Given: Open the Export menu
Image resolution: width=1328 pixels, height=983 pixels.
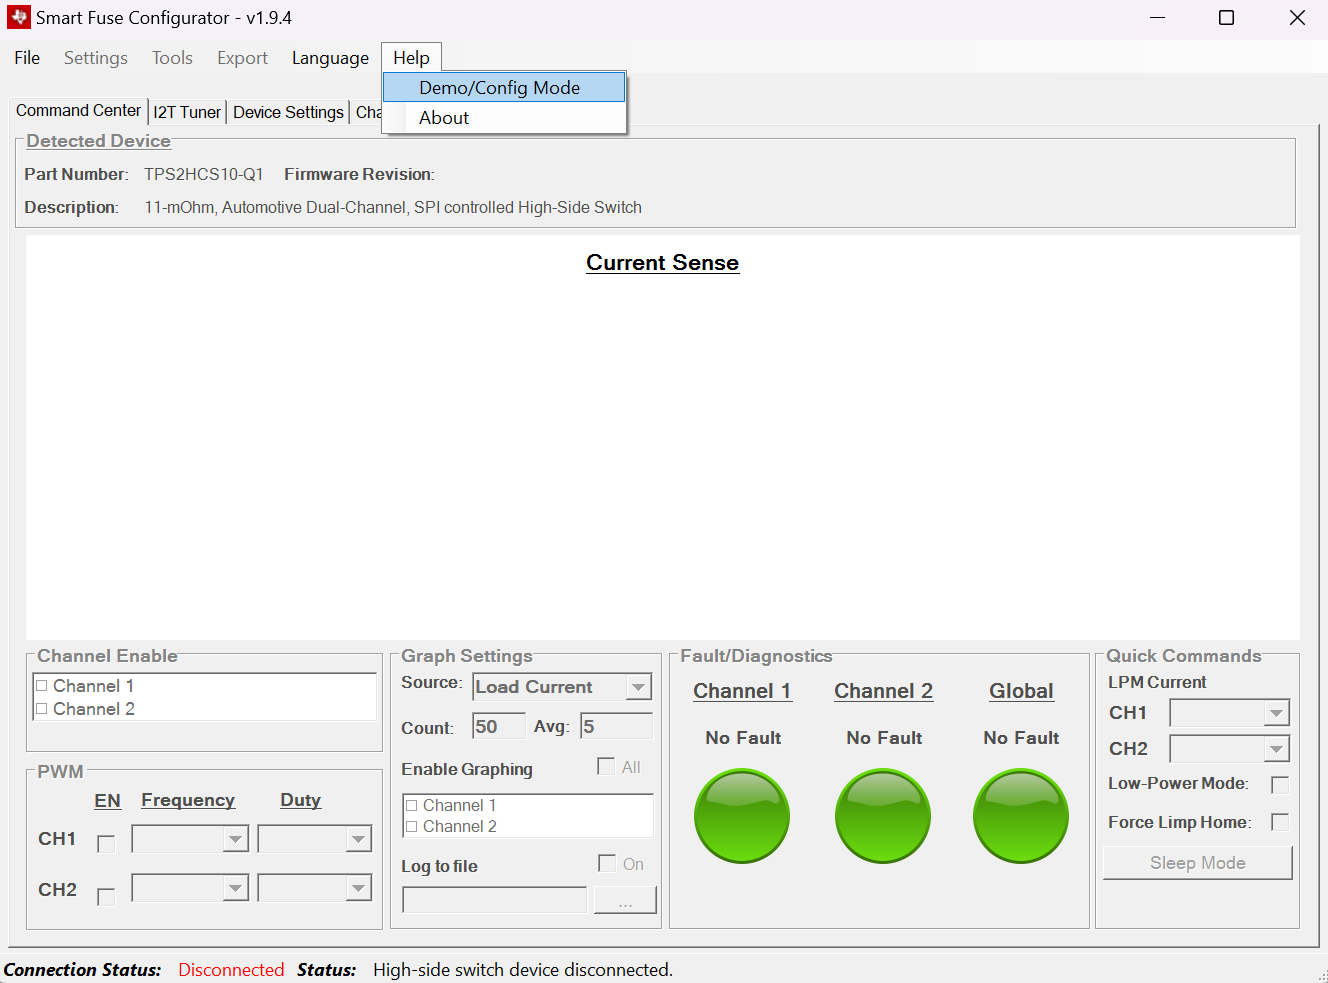Looking at the screenshot, I should click(242, 58).
